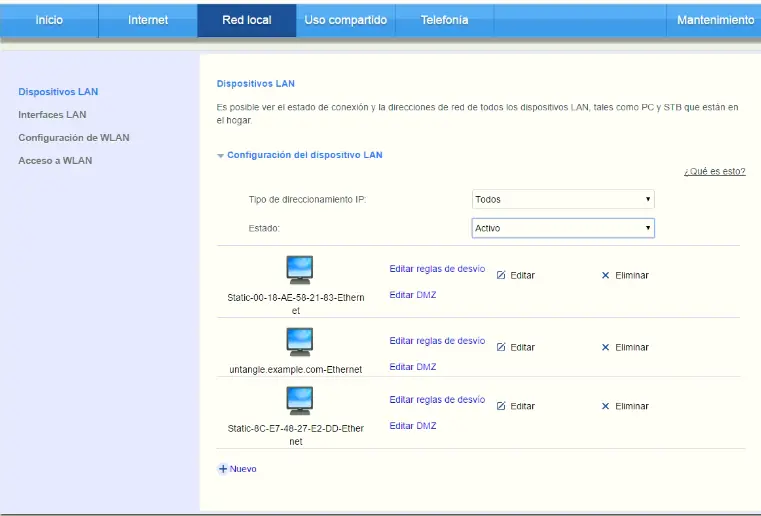Go to the Inicio tab

[49, 20]
